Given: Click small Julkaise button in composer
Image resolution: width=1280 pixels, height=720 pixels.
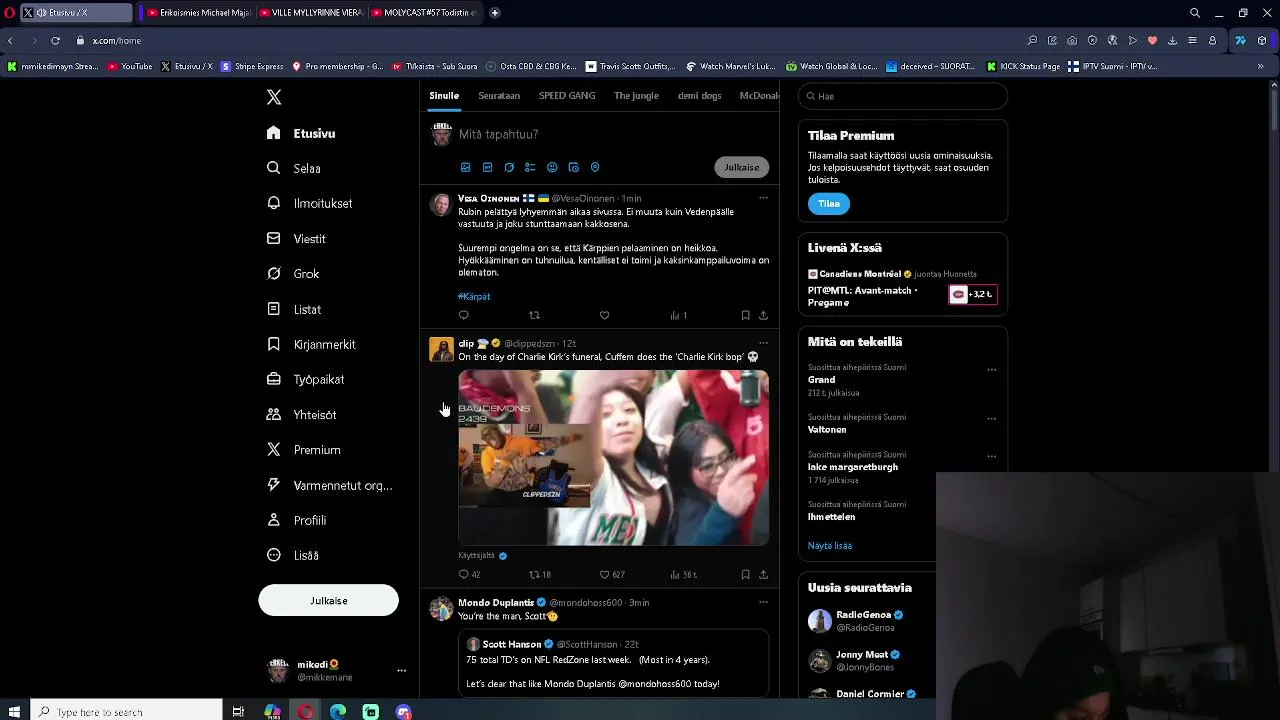Looking at the screenshot, I should coord(742,167).
